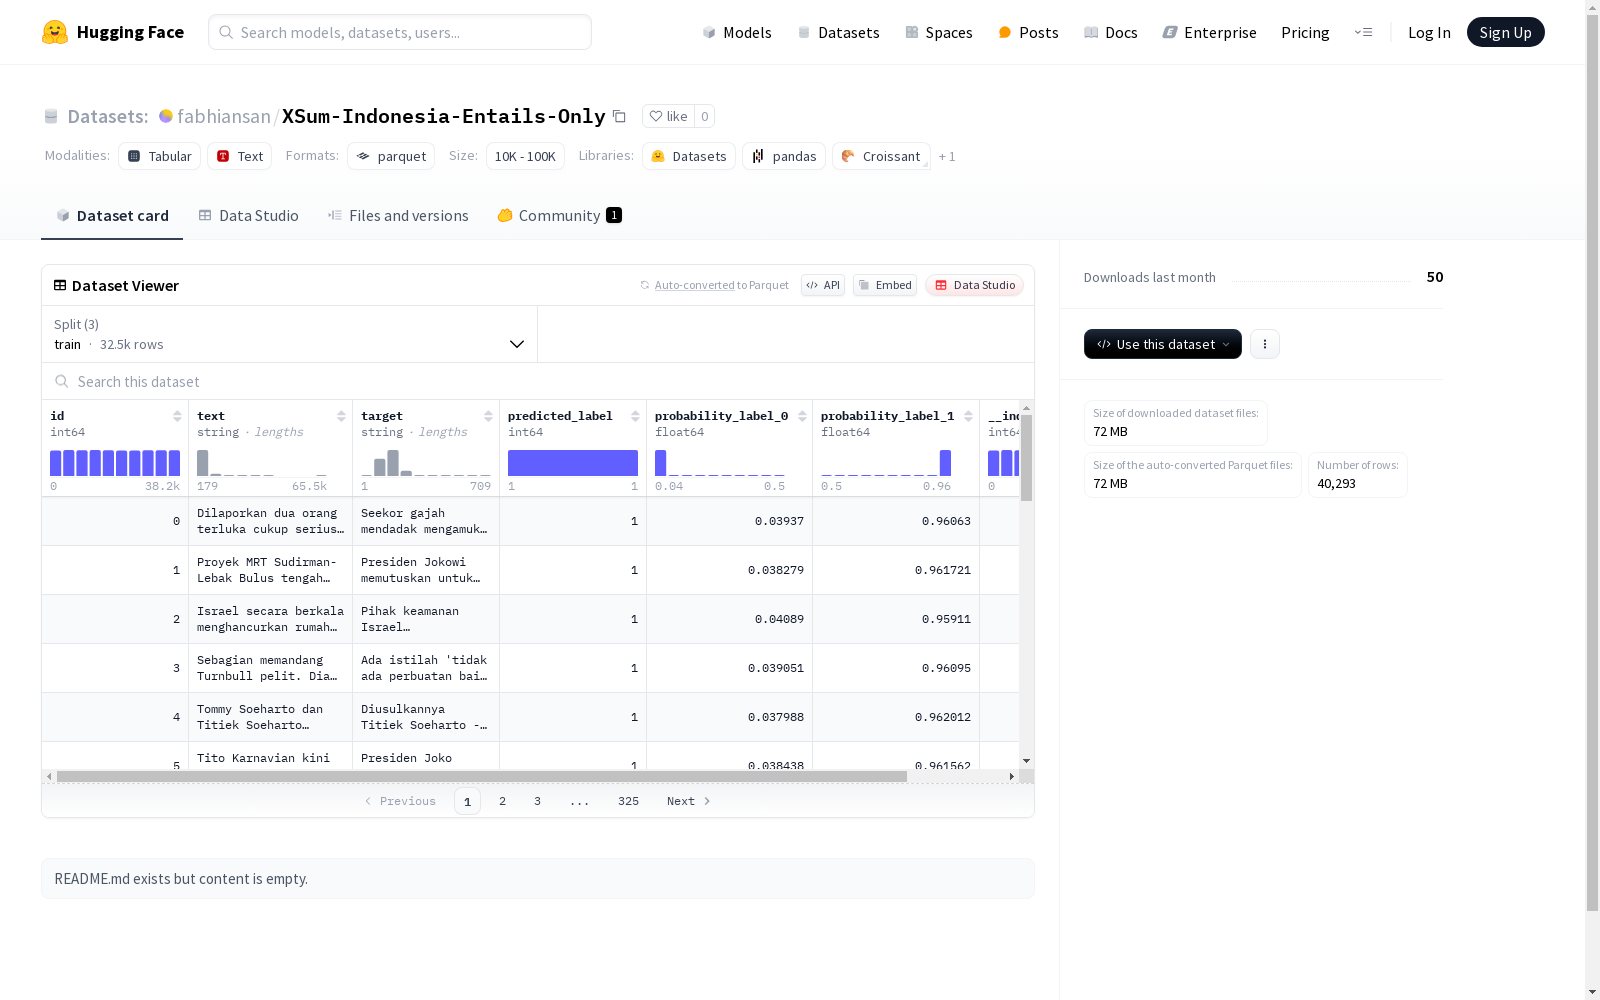Screen dimensions: 1600x1000
Task: Click the Next page button
Action: 689,801
